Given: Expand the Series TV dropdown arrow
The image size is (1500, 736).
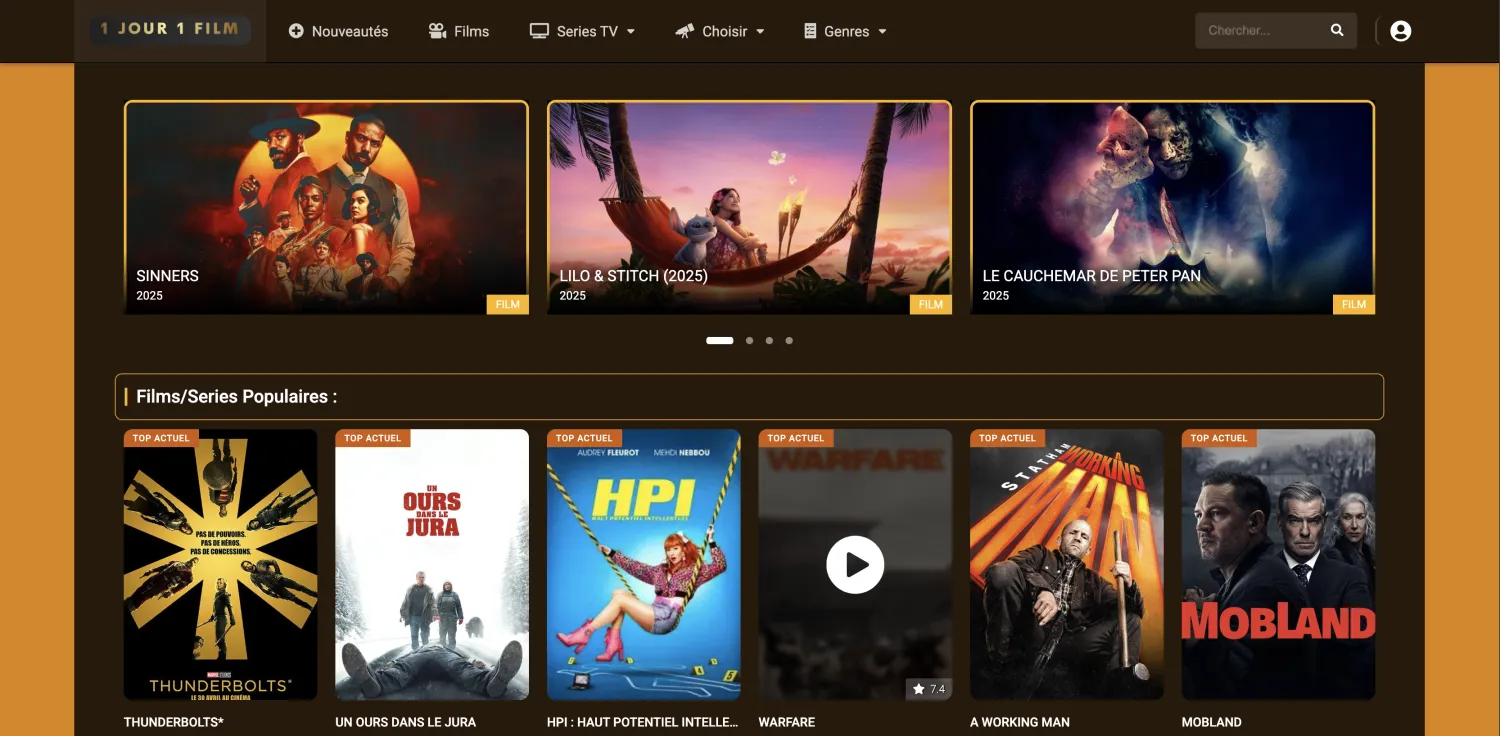Looking at the screenshot, I should (631, 32).
